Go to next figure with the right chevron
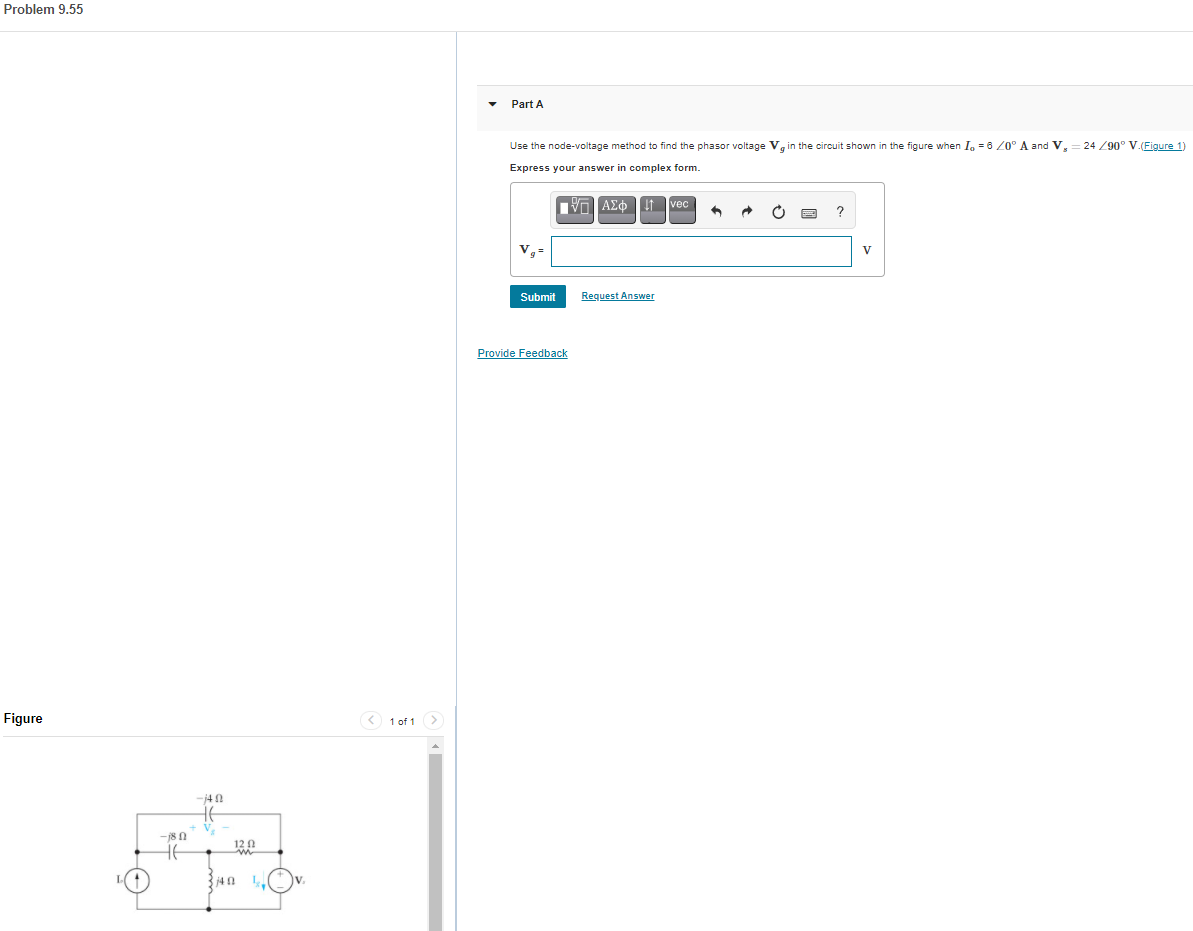 (x=433, y=720)
